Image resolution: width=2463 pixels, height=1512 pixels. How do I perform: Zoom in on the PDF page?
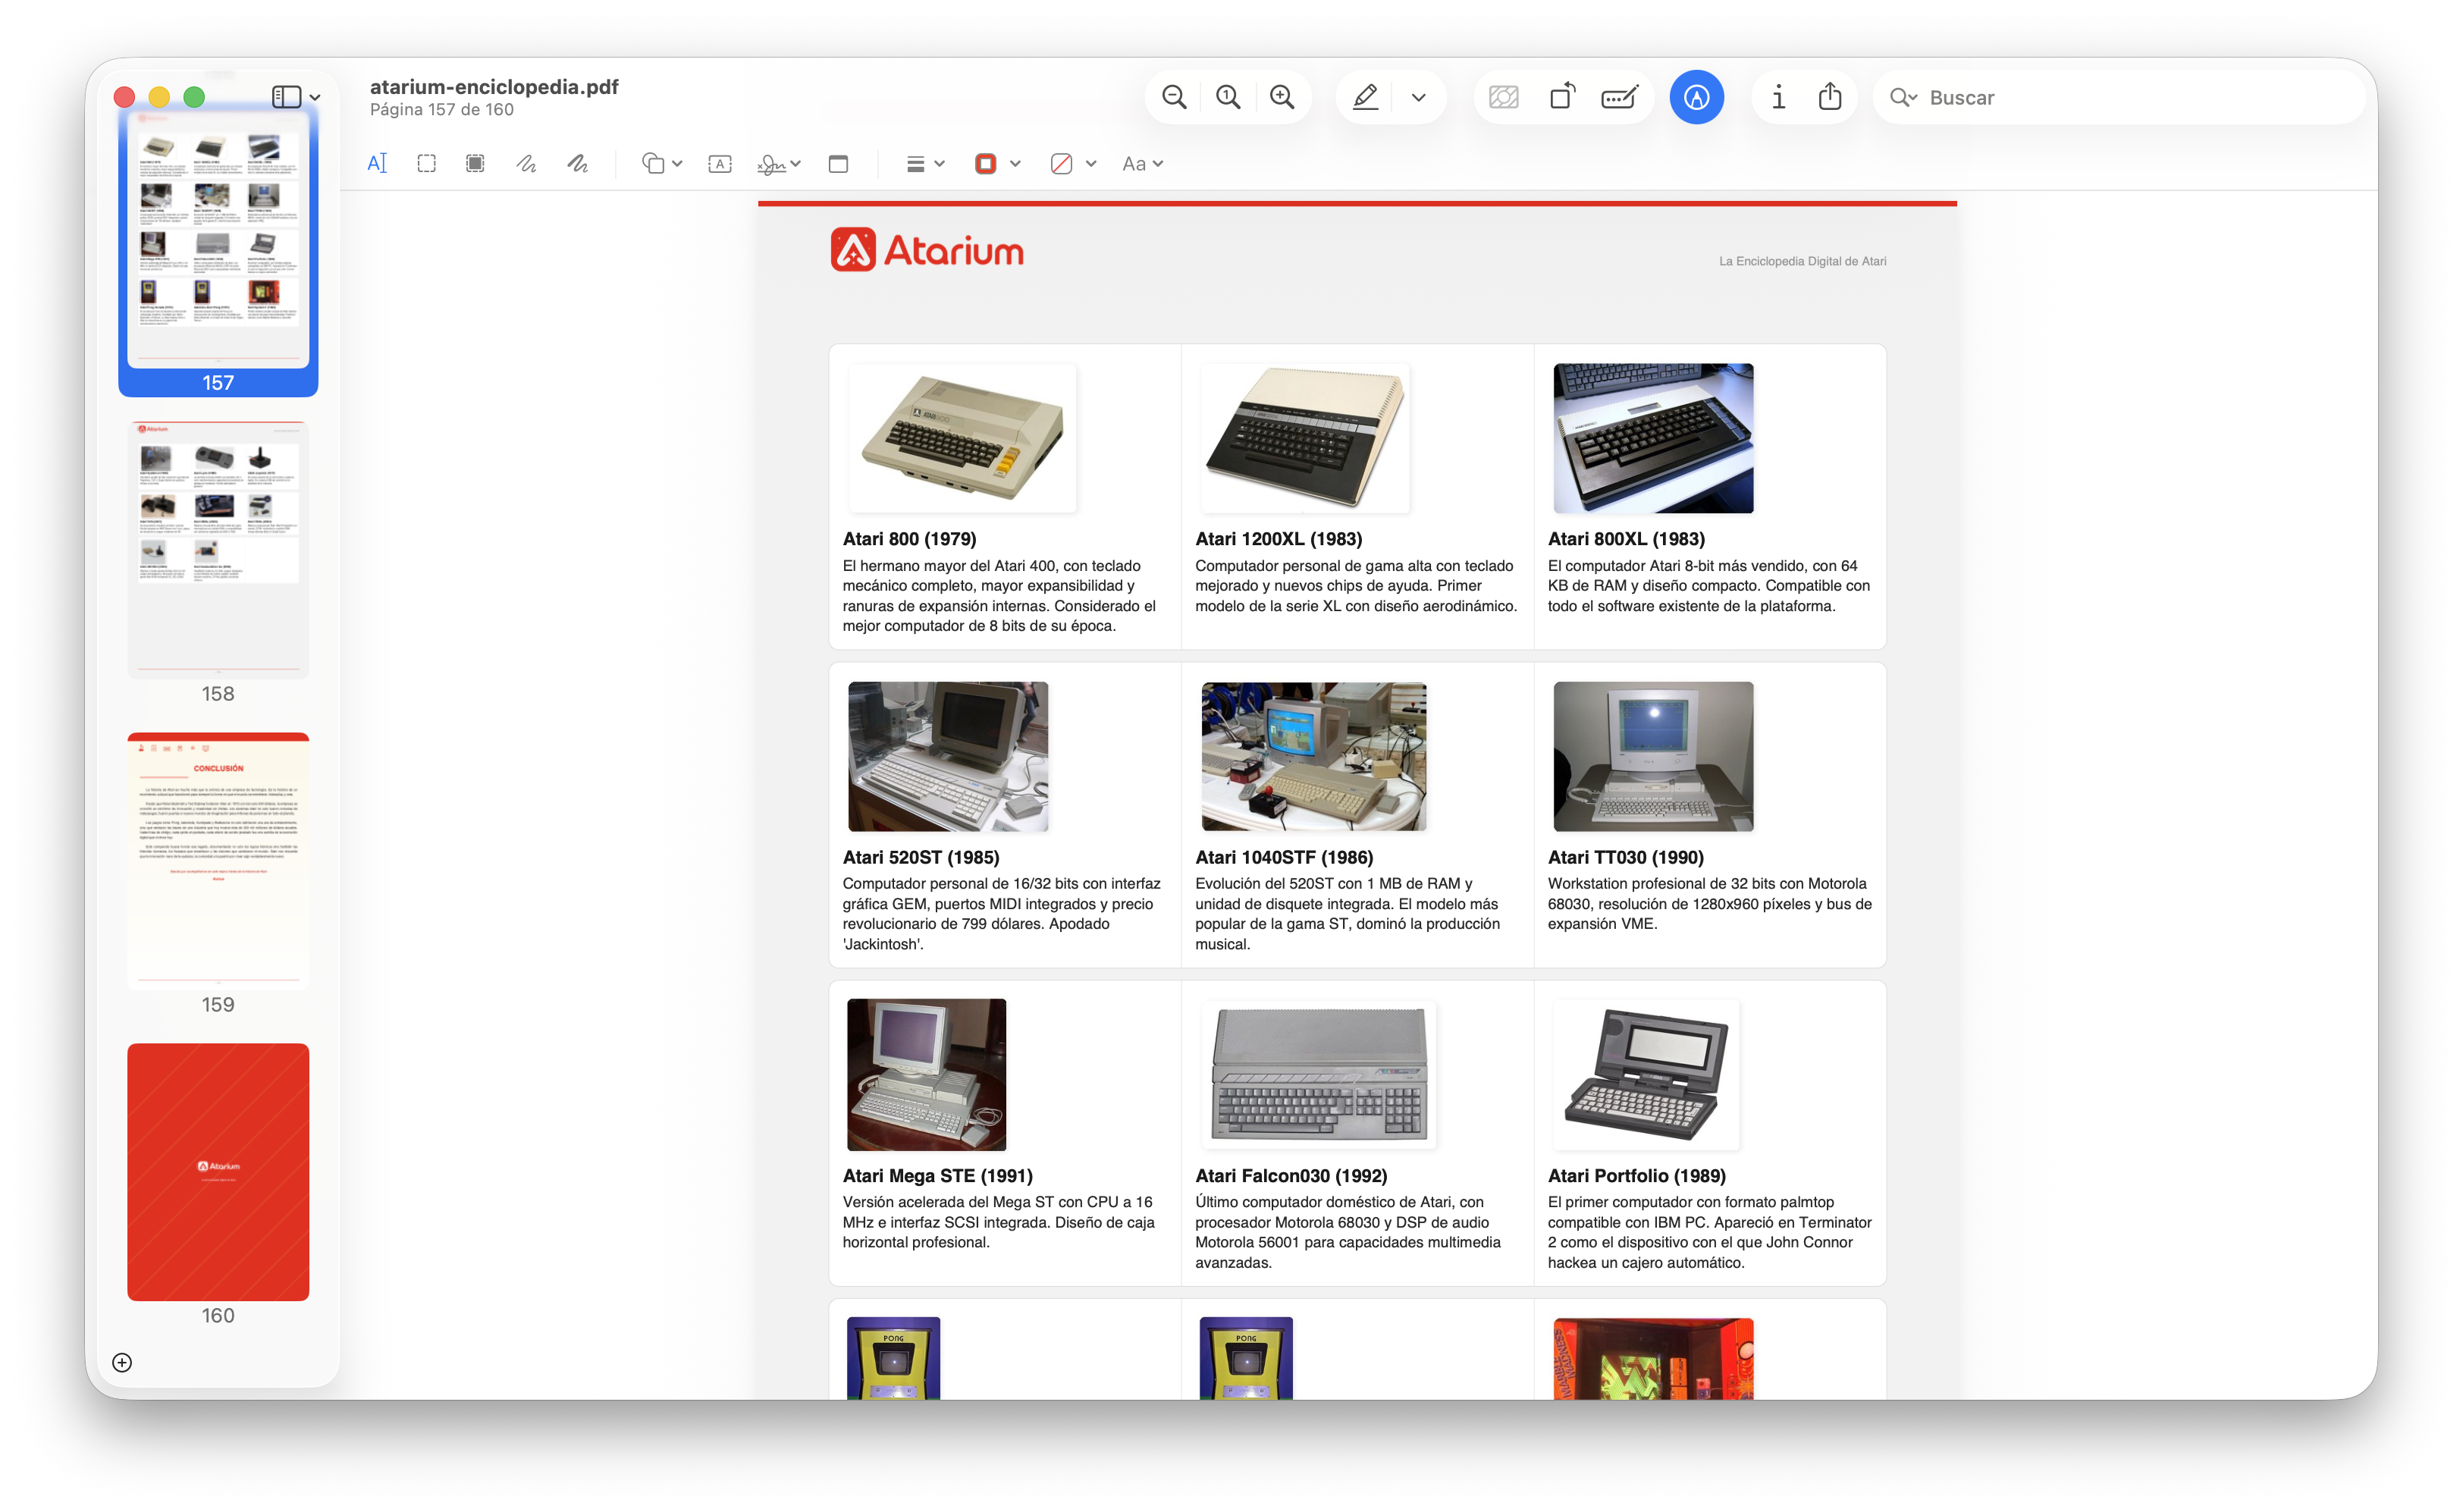1282,97
